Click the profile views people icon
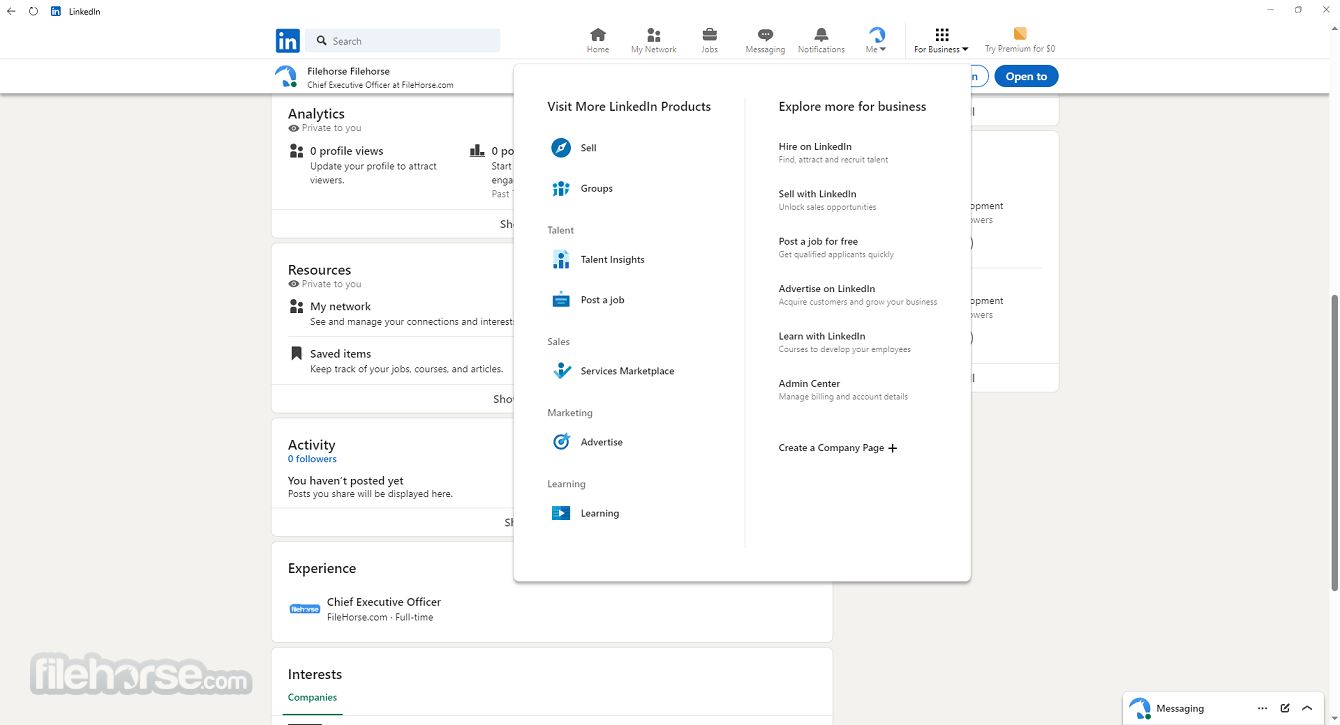 click(x=296, y=151)
